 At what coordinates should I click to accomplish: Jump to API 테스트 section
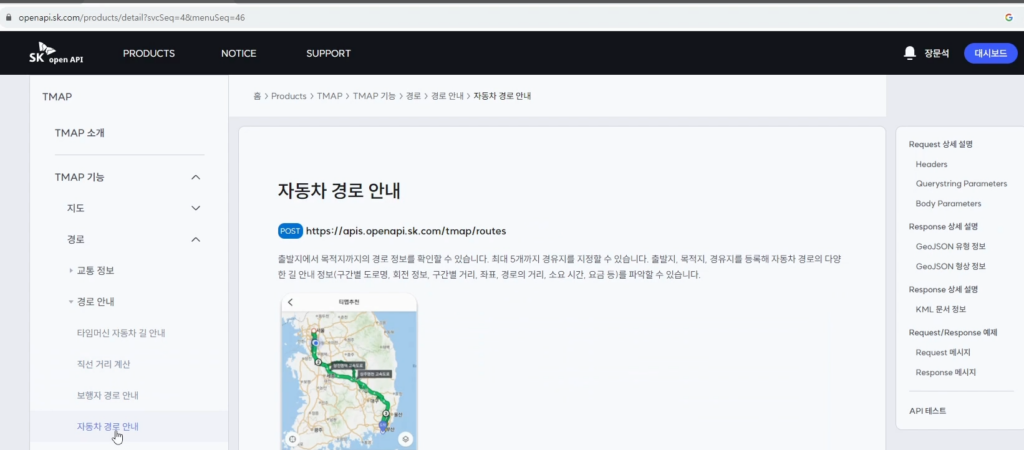click(x=927, y=411)
